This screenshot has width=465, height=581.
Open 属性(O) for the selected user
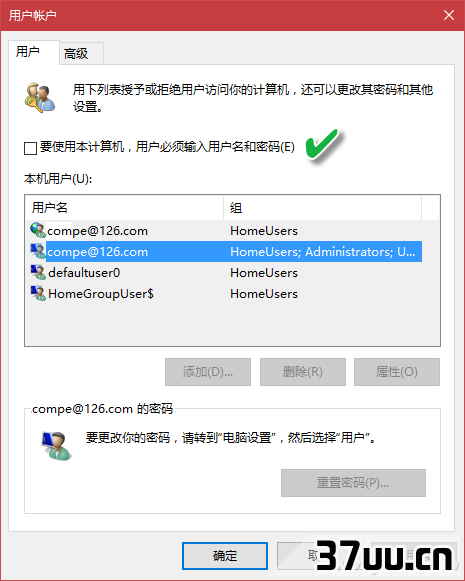click(x=397, y=372)
